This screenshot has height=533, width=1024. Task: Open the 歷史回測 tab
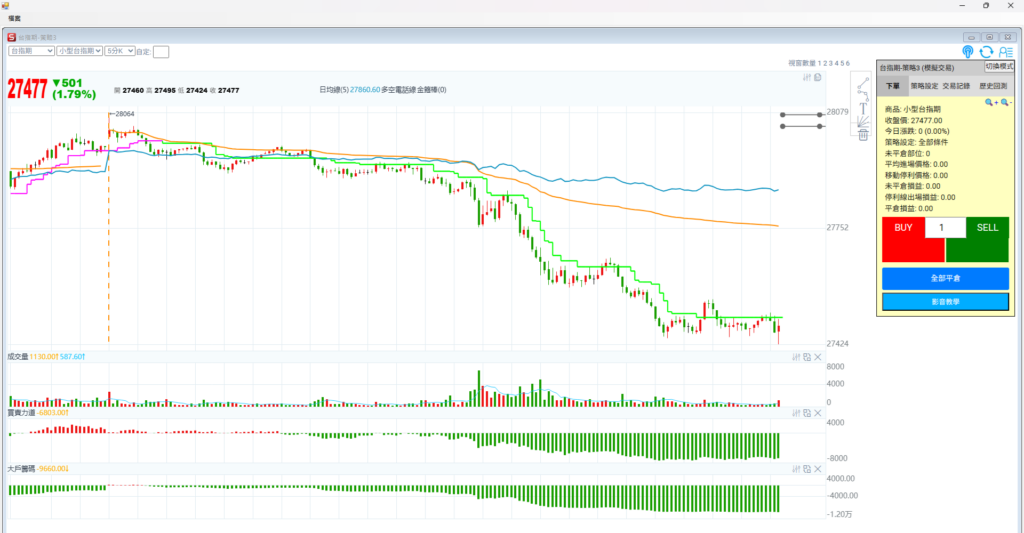(991, 86)
